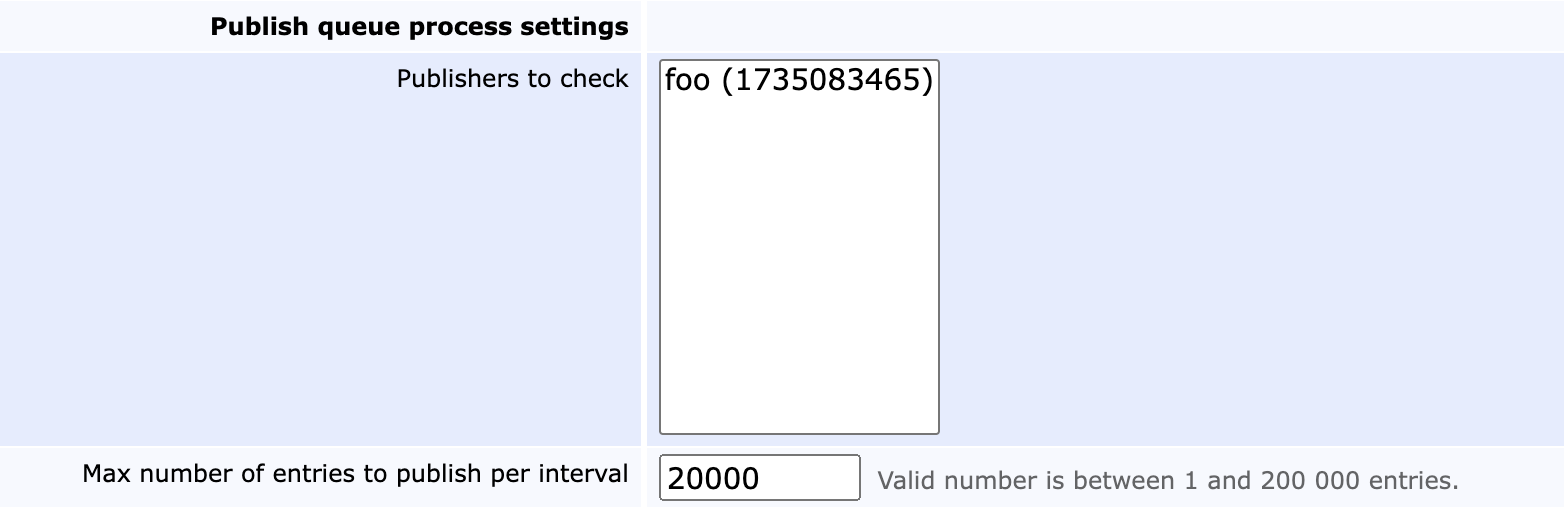Click the ID 1735083465 in the list entry

click(x=827, y=80)
